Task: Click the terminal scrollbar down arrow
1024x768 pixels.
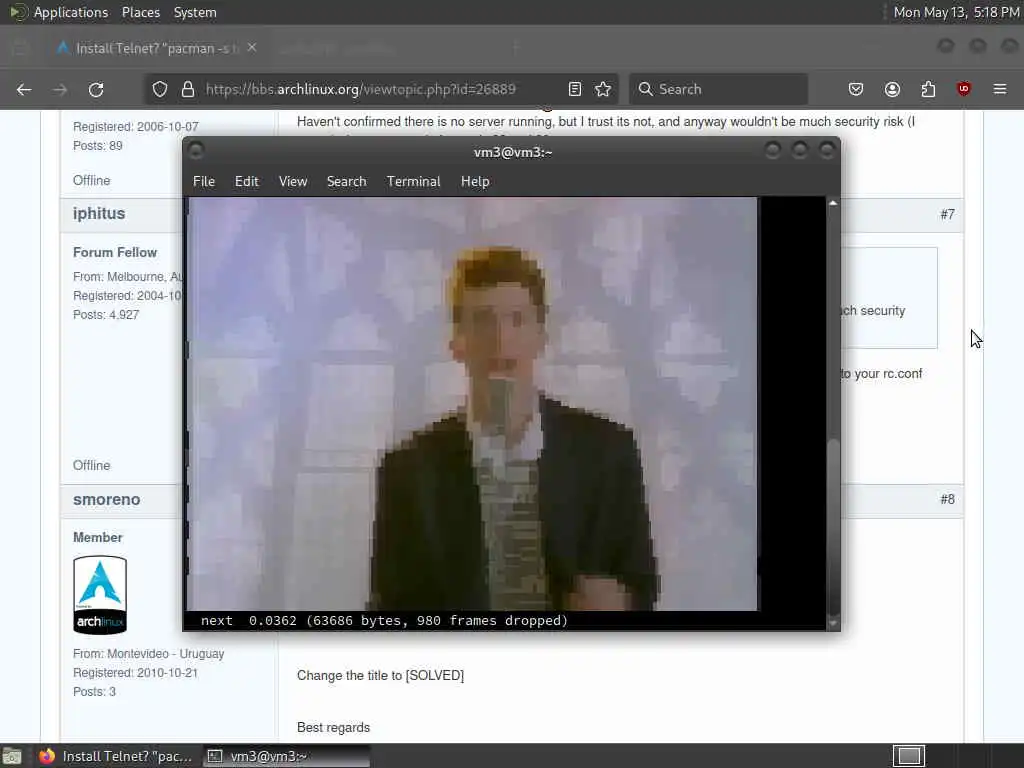Action: [x=833, y=623]
